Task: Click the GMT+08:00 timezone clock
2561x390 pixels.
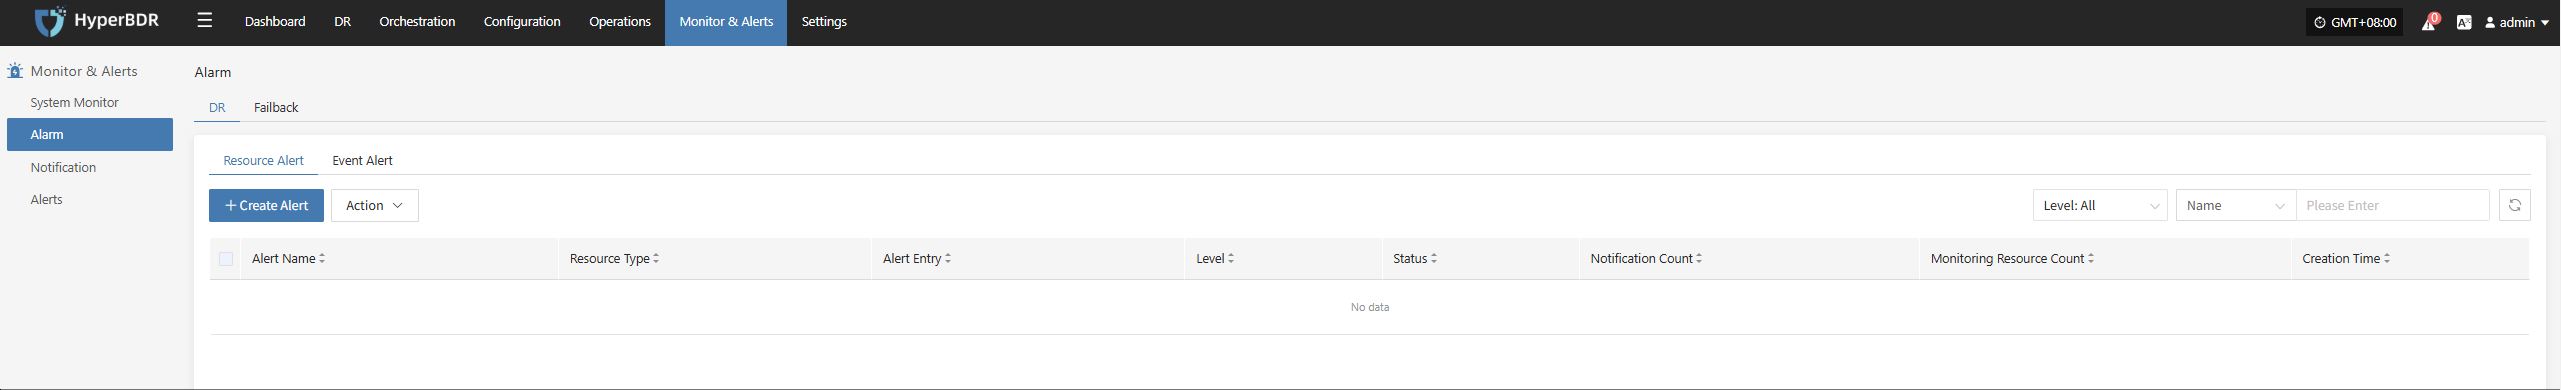Action: click(x=2354, y=22)
